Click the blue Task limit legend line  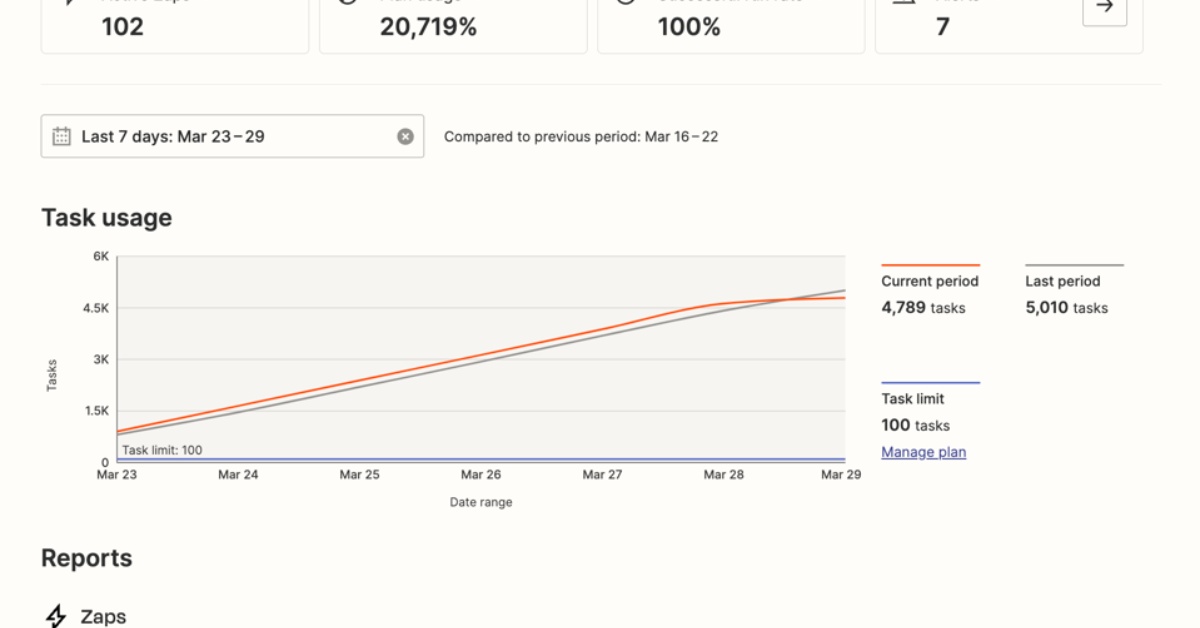tap(930, 383)
